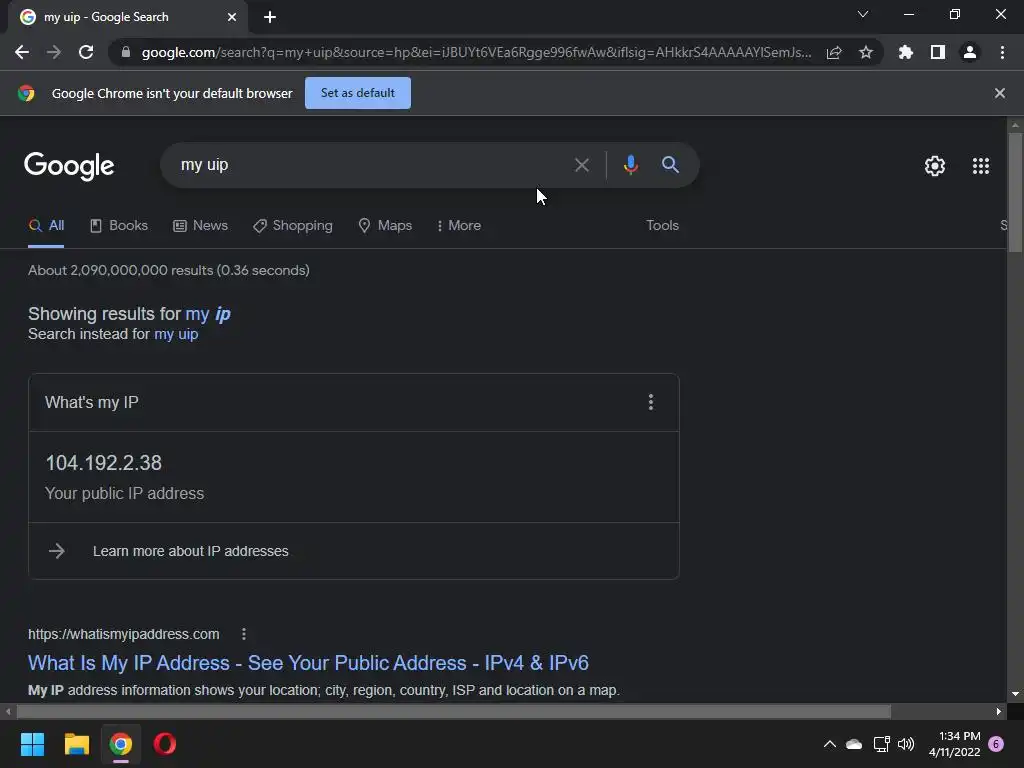1024x768 pixels.
Task: Switch to Books results
Action: click(x=119, y=225)
